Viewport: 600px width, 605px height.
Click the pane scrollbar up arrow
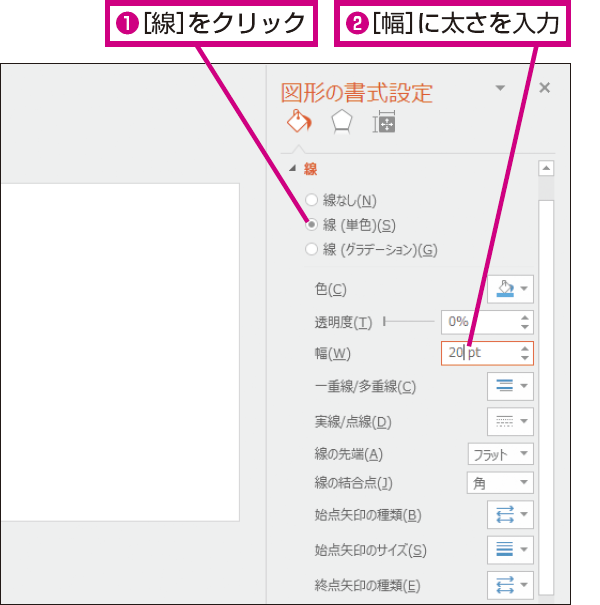546,168
